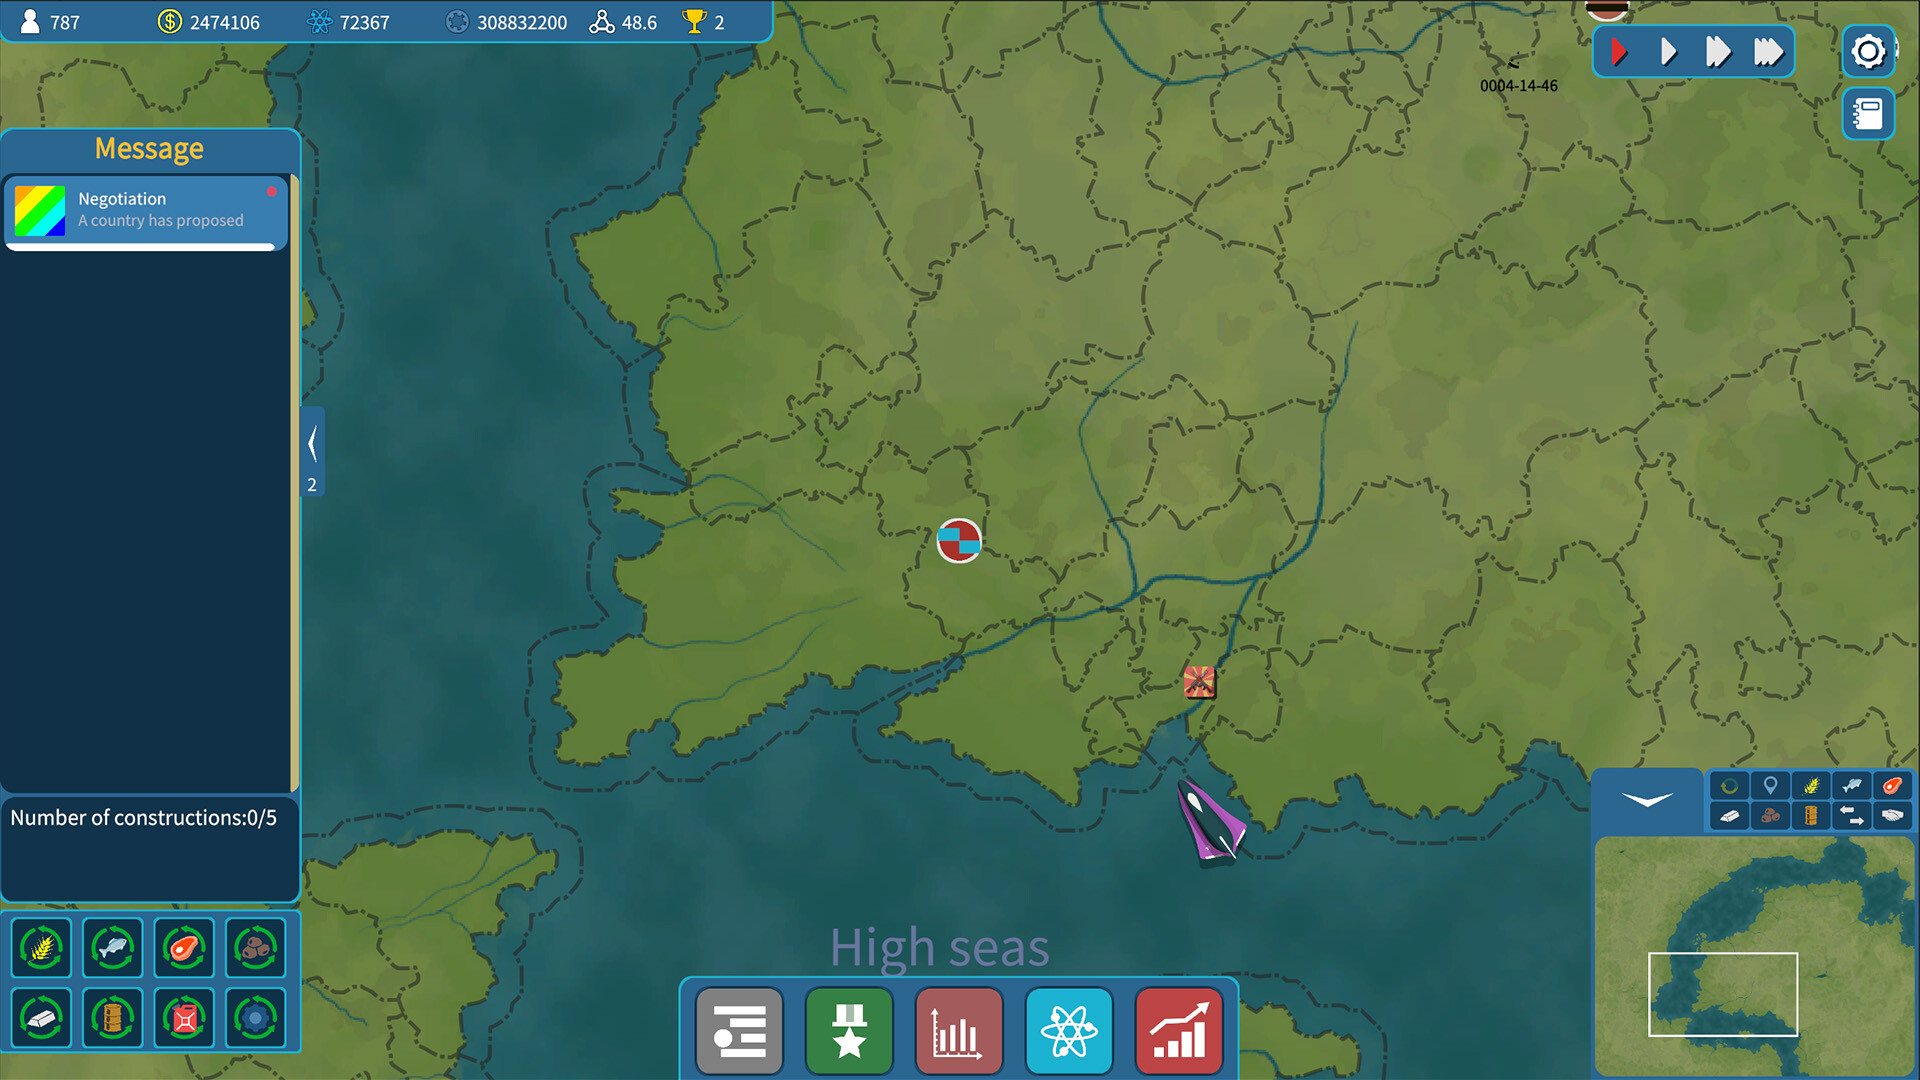Click the wheat recycling construction icon
Viewport: 1920px width, 1080px height.
(41, 947)
